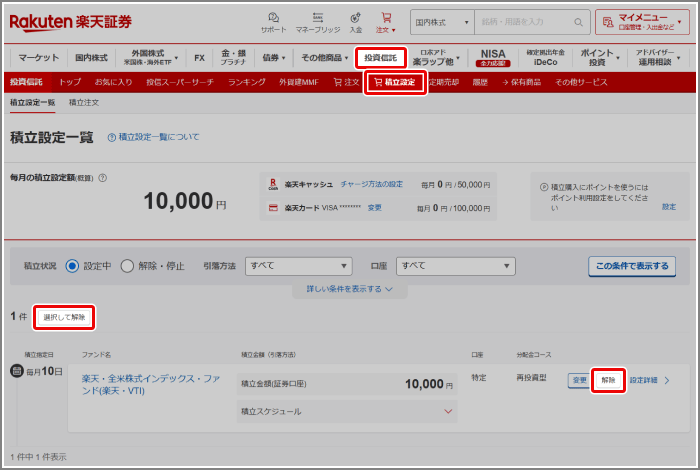Image resolution: width=700 pixels, height=470 pixels.
Task: Select the 積立設定 submenu item
Action: (395, 82)
